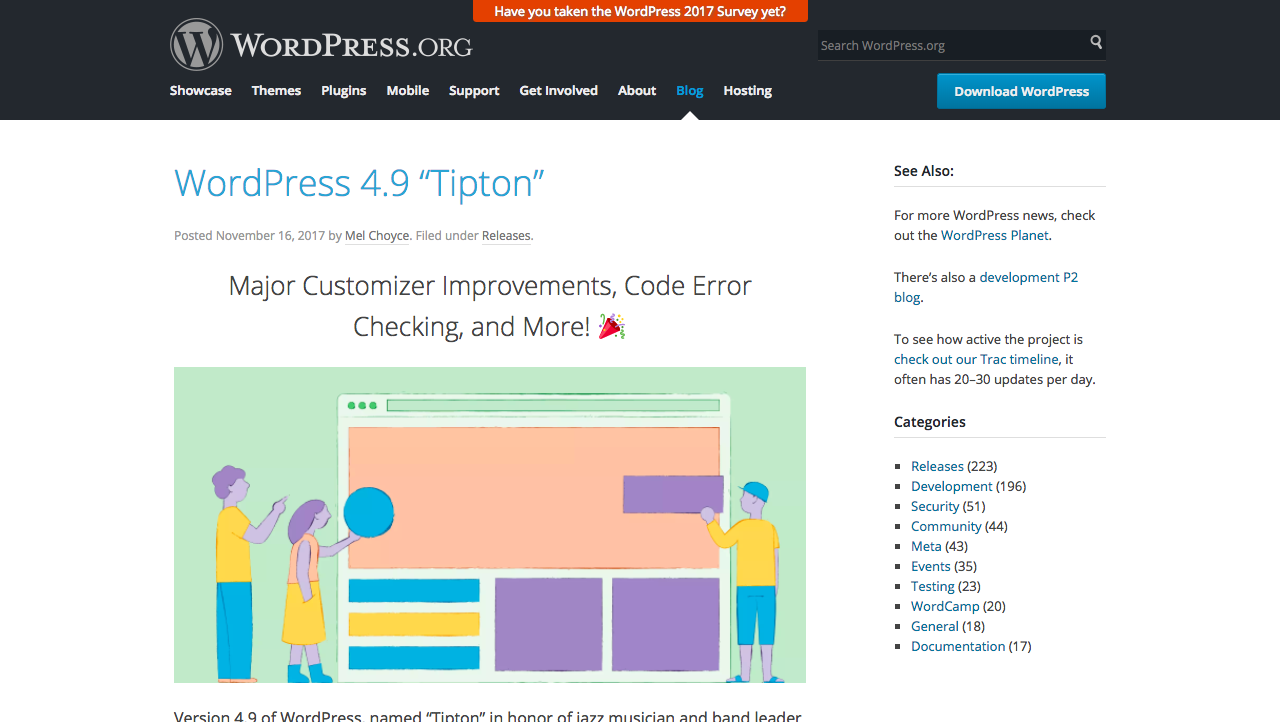Open the Testing category
Screen dimensions: 1280x722
click(933, 587)
